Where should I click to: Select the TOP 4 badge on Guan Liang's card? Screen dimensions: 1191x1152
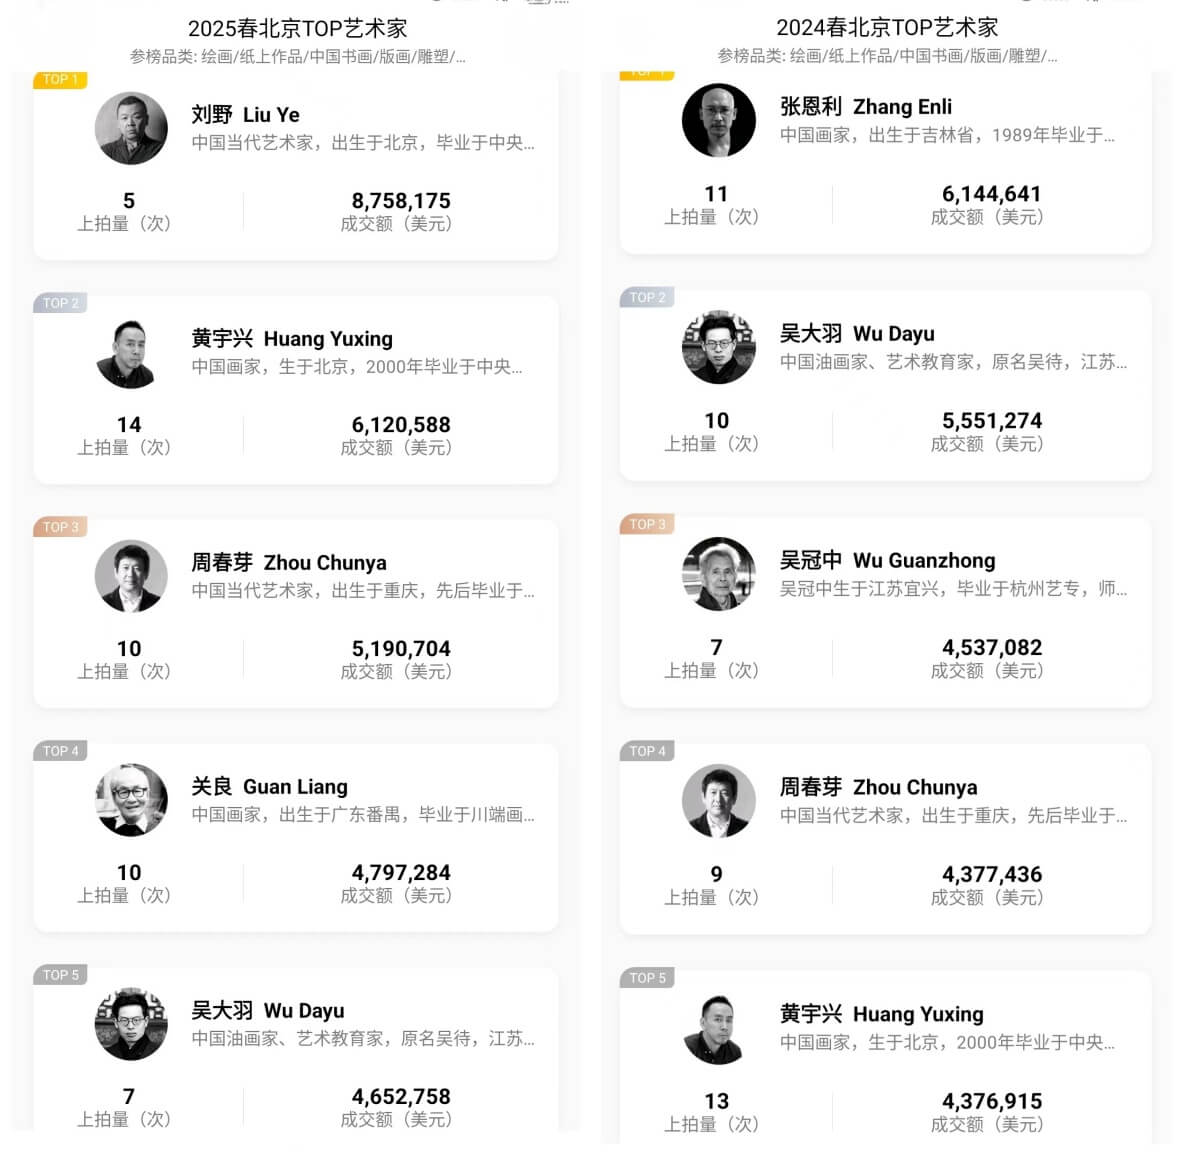[61, 751]
